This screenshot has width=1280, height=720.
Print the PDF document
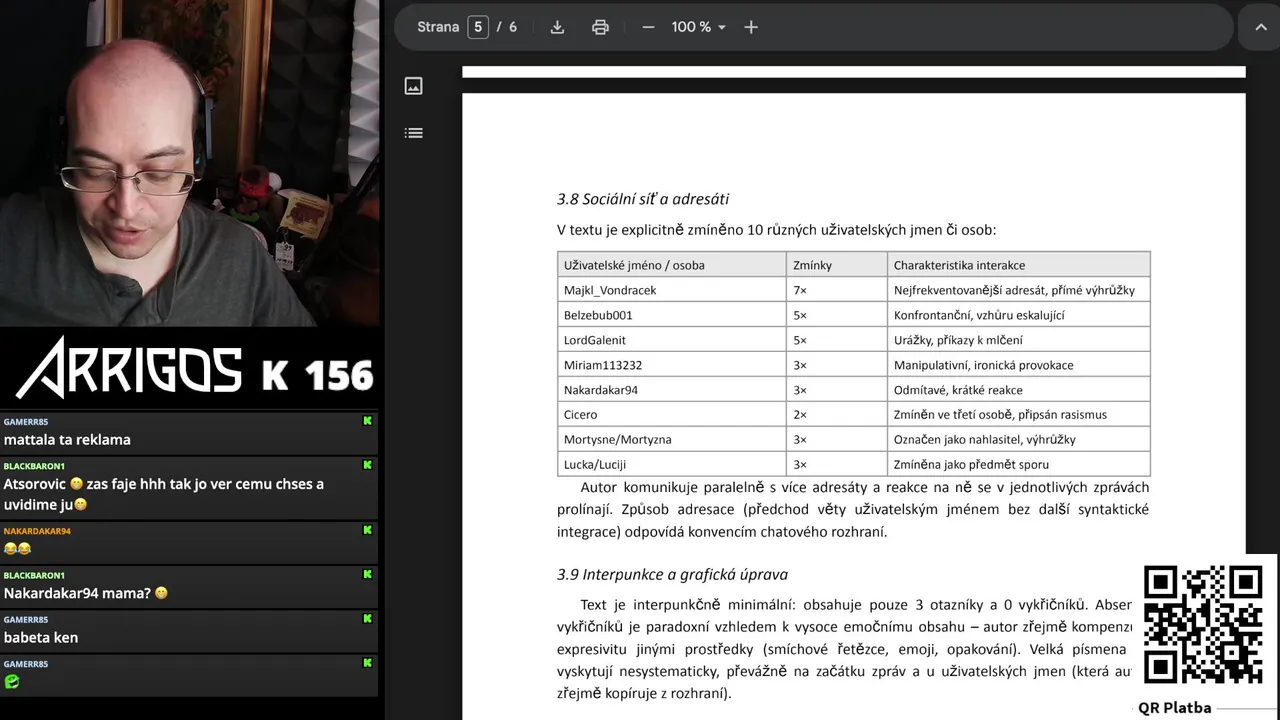pos(600,27)
